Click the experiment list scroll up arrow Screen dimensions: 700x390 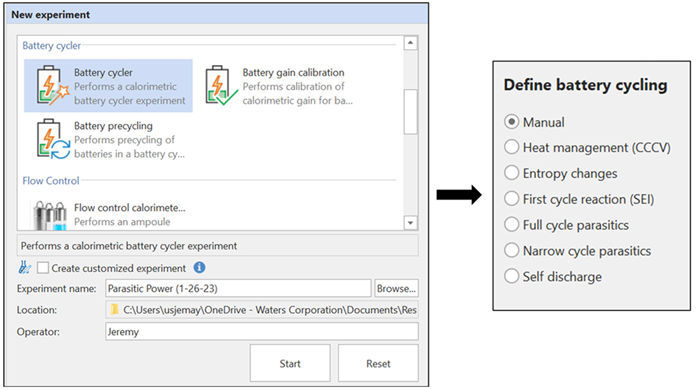(x=410, y=43)
